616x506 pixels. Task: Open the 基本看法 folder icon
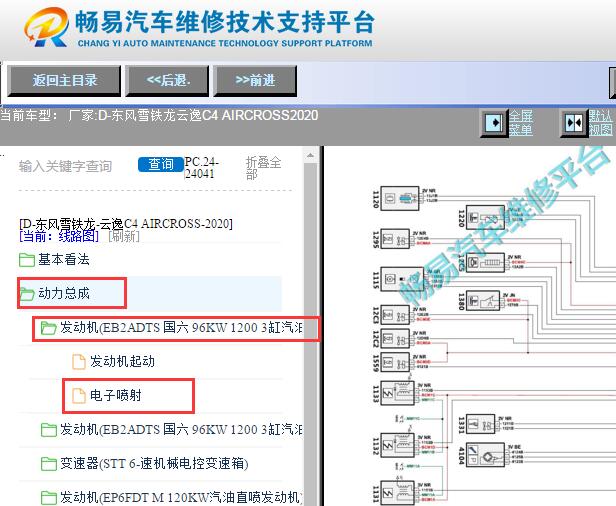click(26, 259)
